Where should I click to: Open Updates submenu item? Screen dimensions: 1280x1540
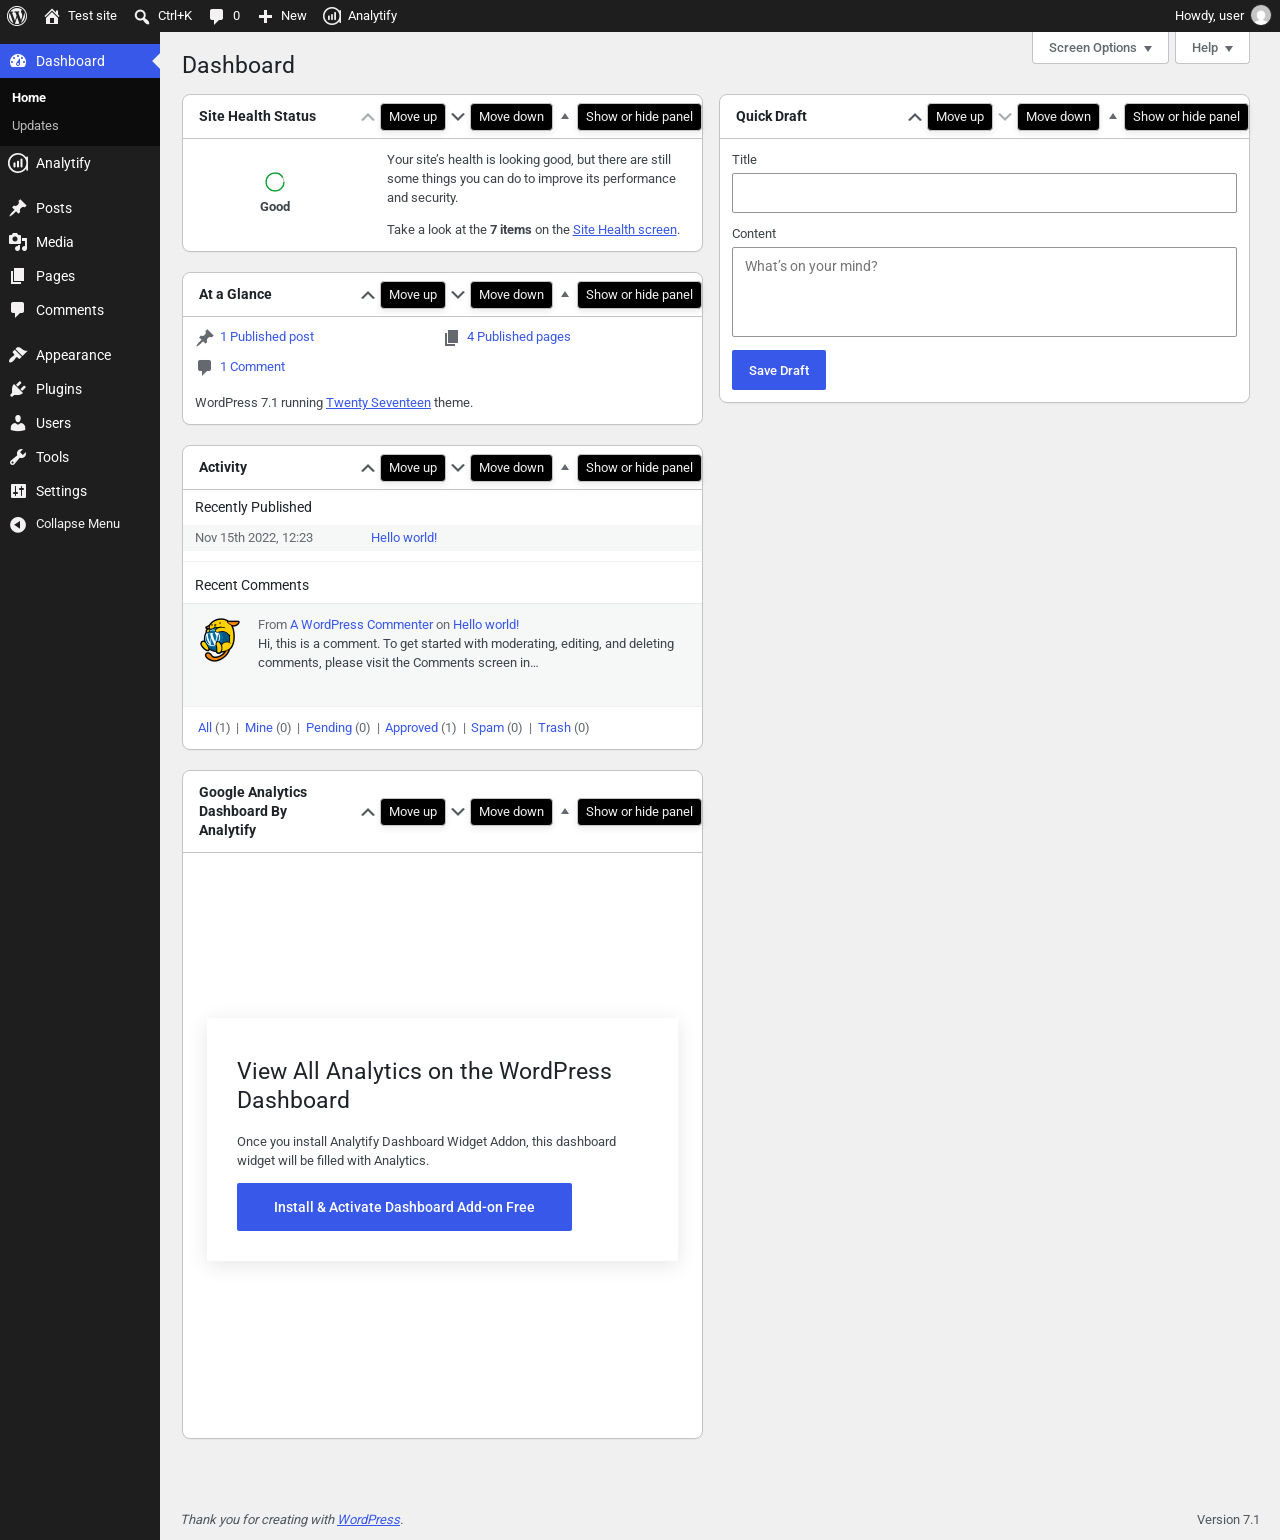(35, 126)
